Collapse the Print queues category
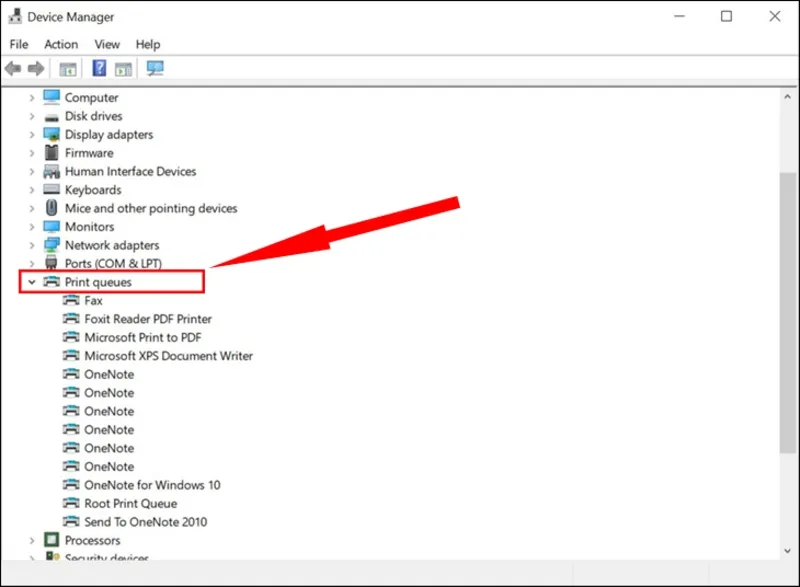The width and height of the screenshot is (800, 587). tap(32, 283)
